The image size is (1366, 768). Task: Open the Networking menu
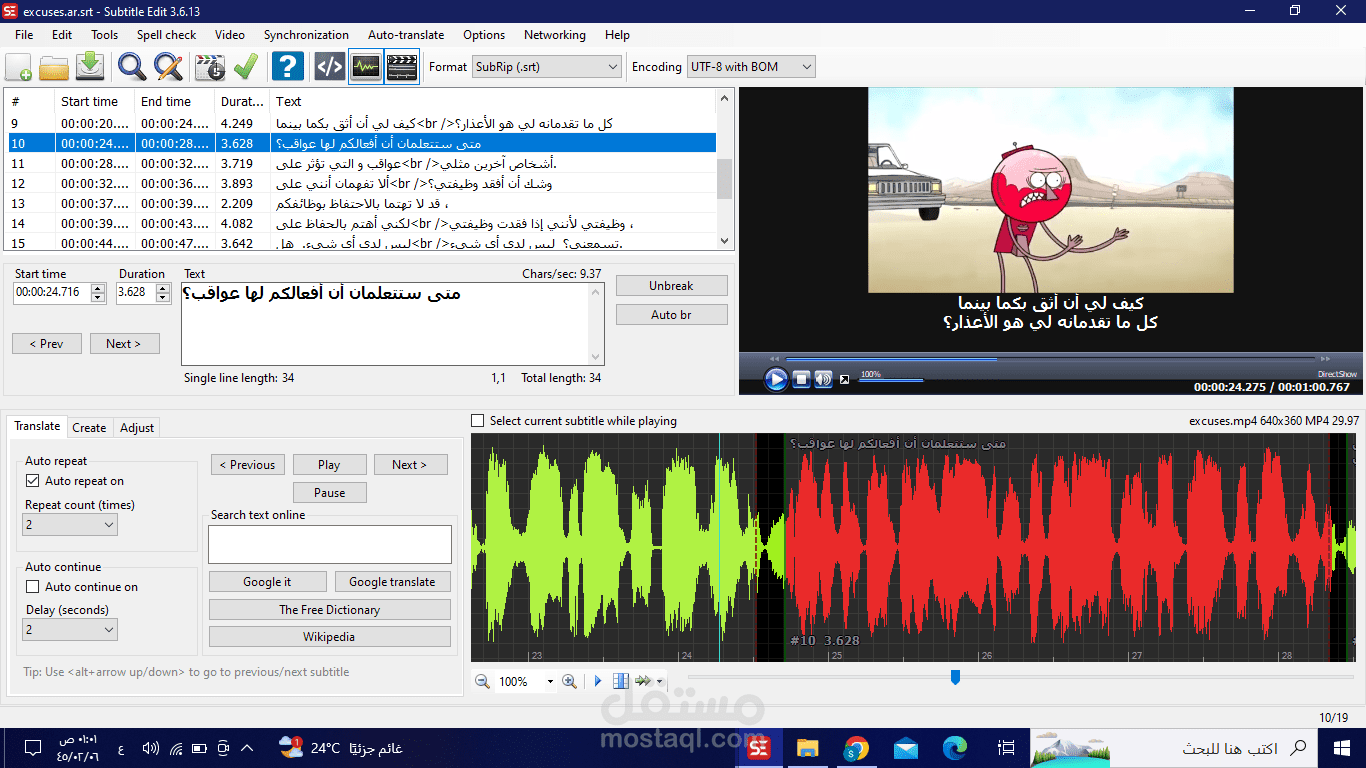pos(555,35)
